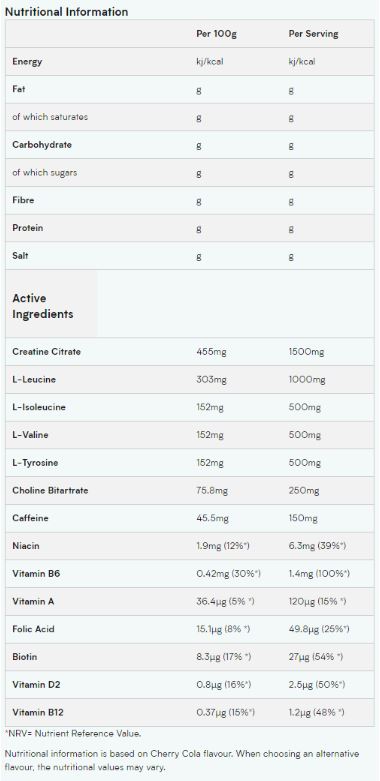
Task: Click the Vitamin B6 1.4mg (100%) value
Action: click(319, 574)
